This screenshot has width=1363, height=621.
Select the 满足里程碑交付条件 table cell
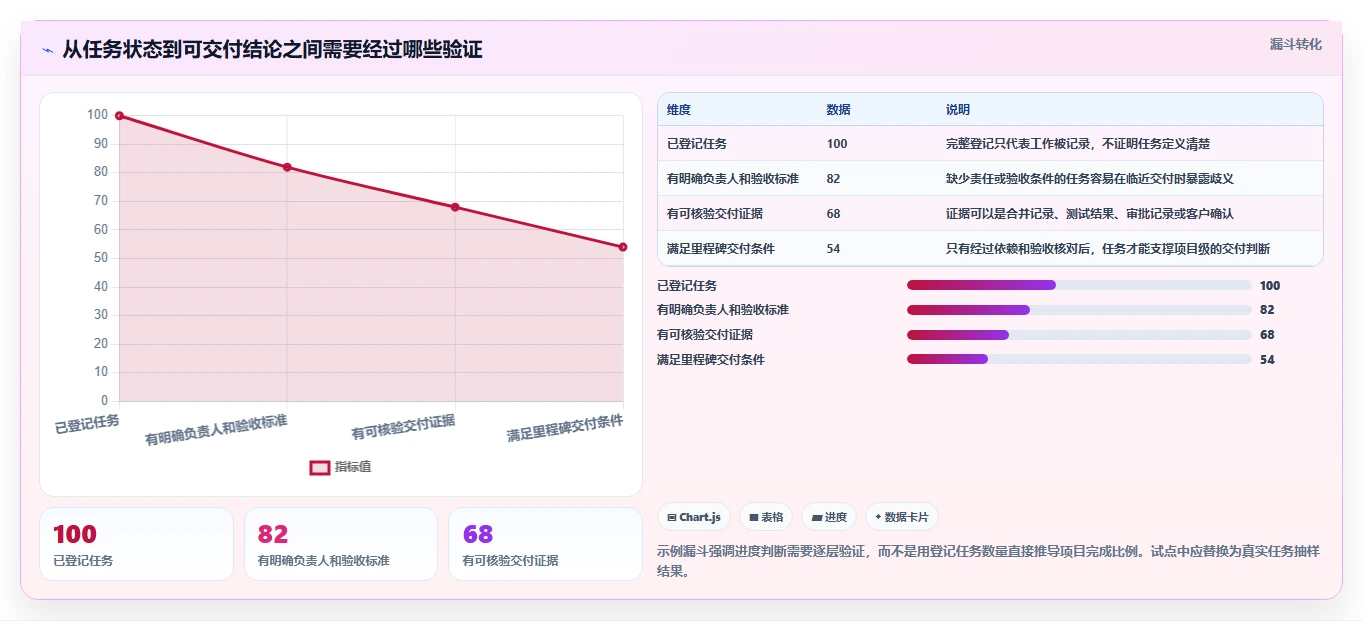(x=721, y=249)
